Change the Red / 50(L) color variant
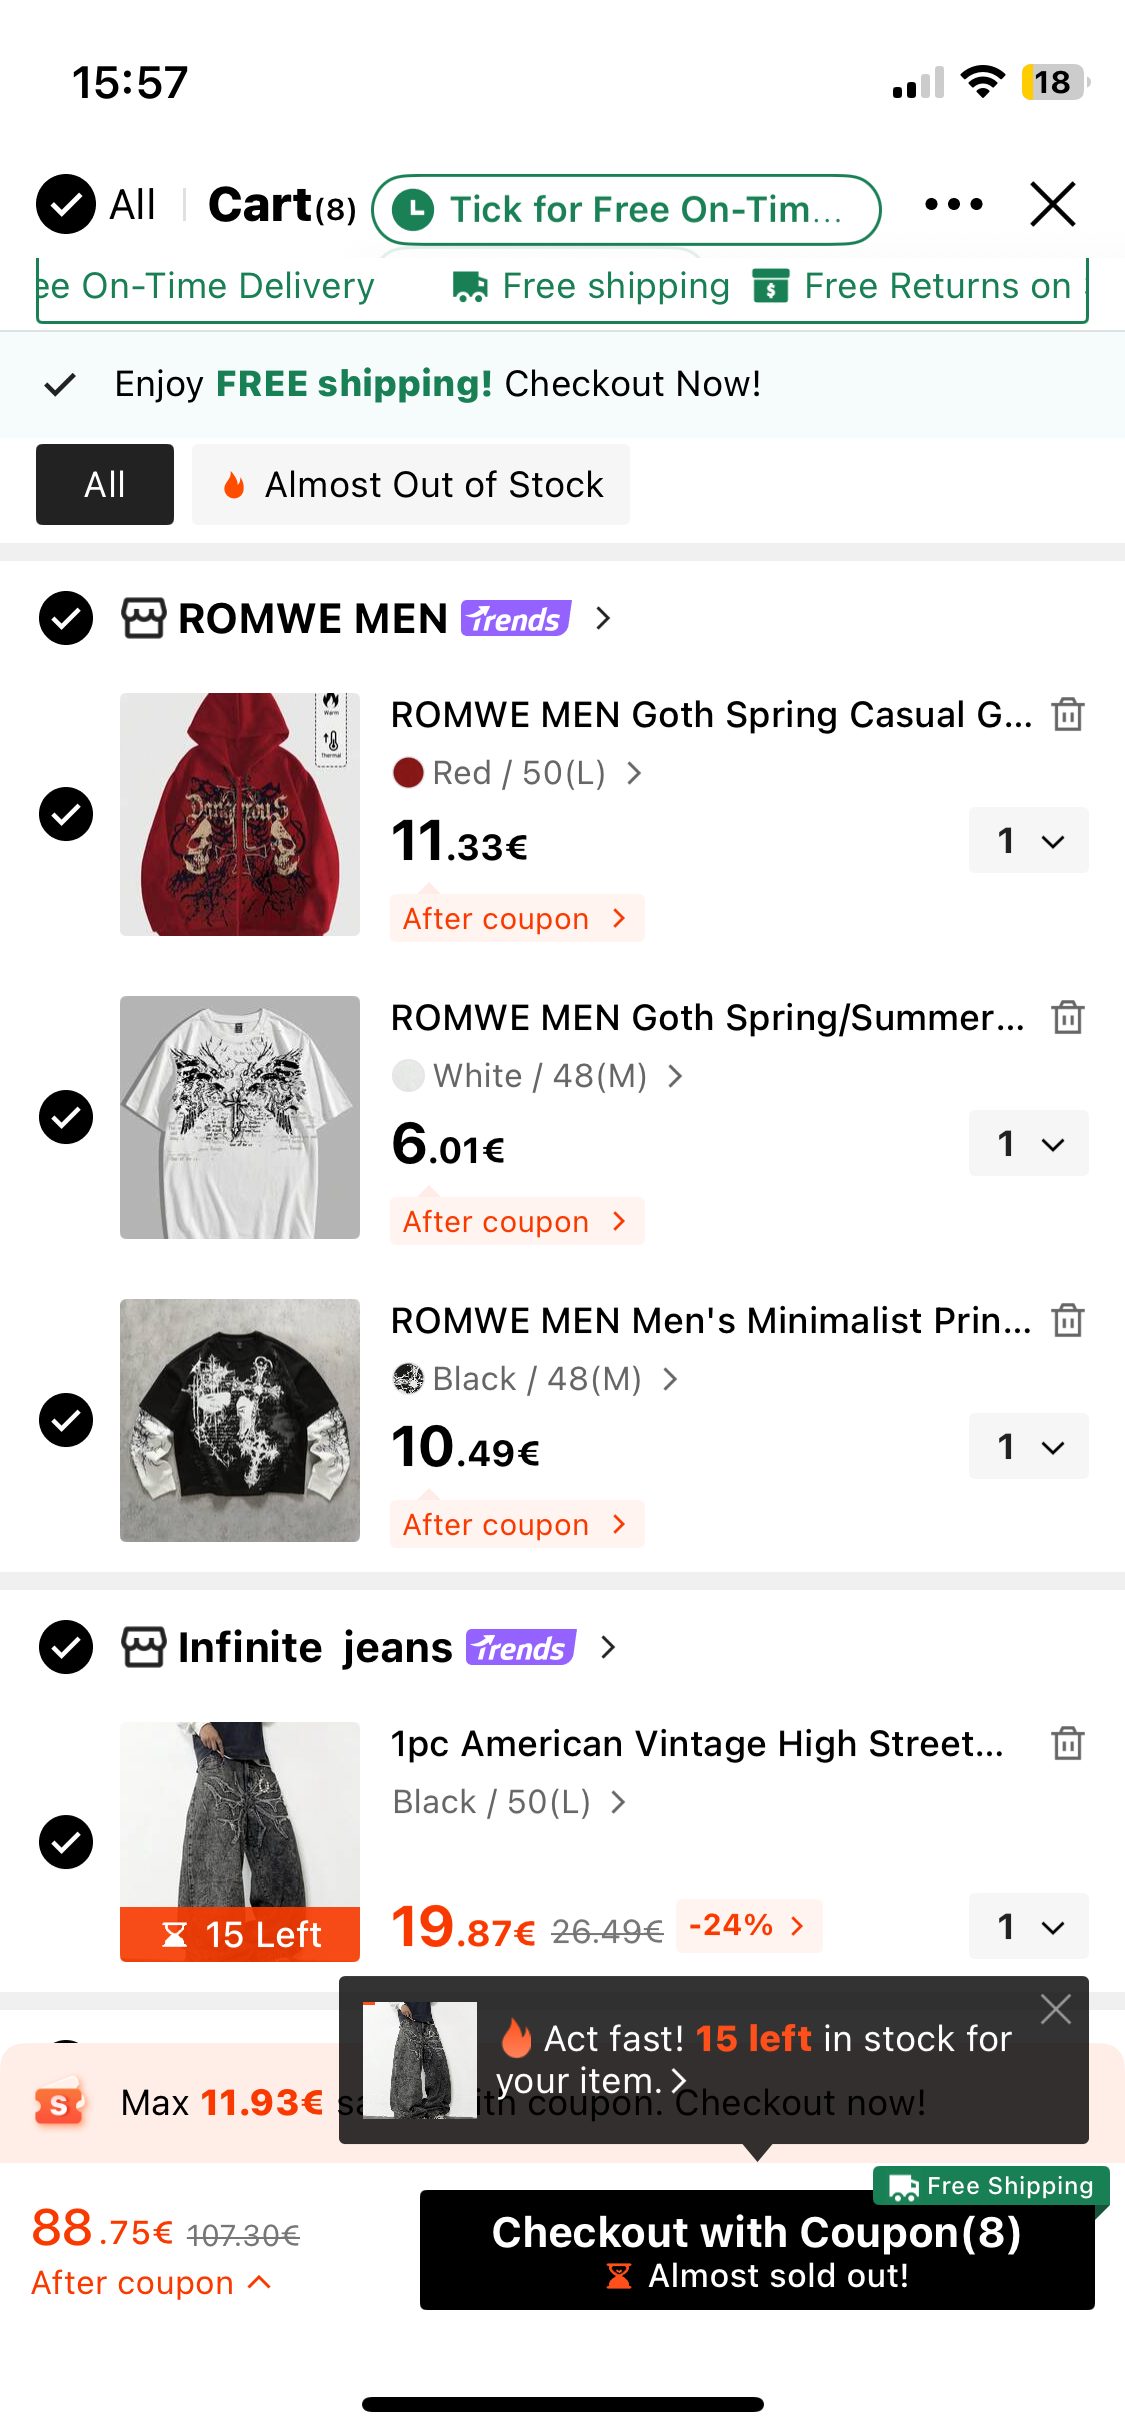 click(517, 773)
